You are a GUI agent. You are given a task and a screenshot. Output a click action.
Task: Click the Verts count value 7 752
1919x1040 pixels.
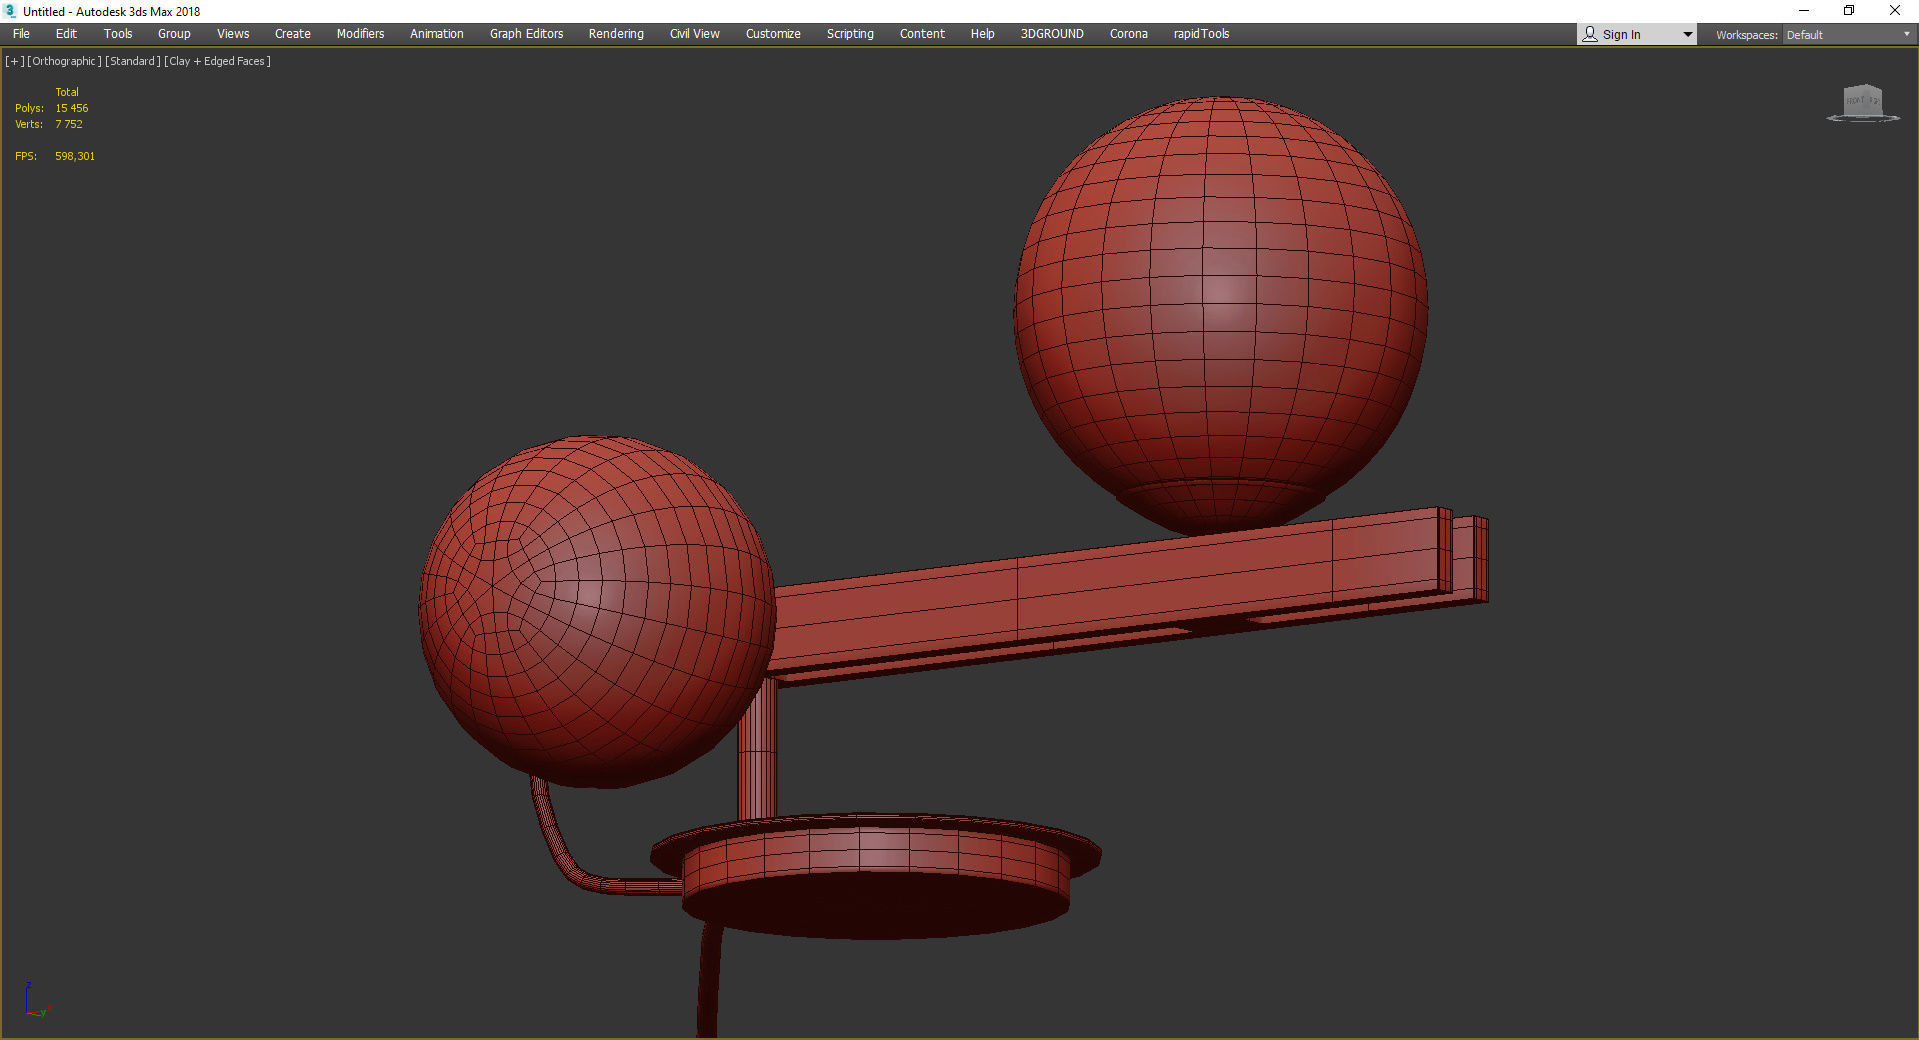click(x=69, y=124)
